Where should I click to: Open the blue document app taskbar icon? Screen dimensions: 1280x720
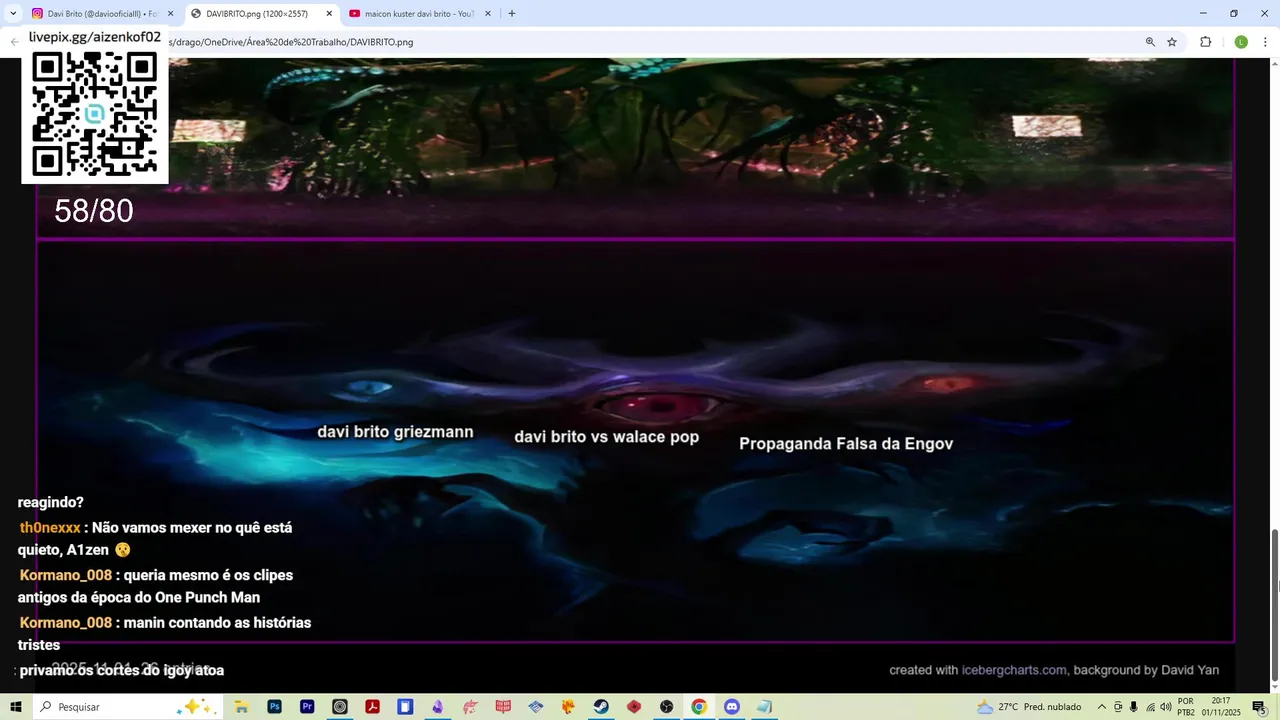[x=405, y=707]
